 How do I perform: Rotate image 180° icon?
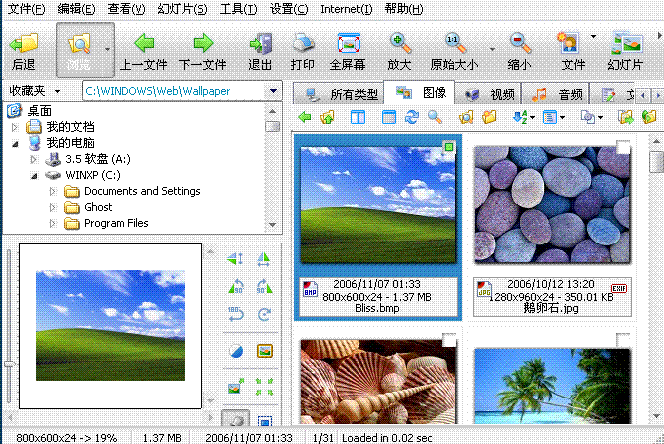235,314
